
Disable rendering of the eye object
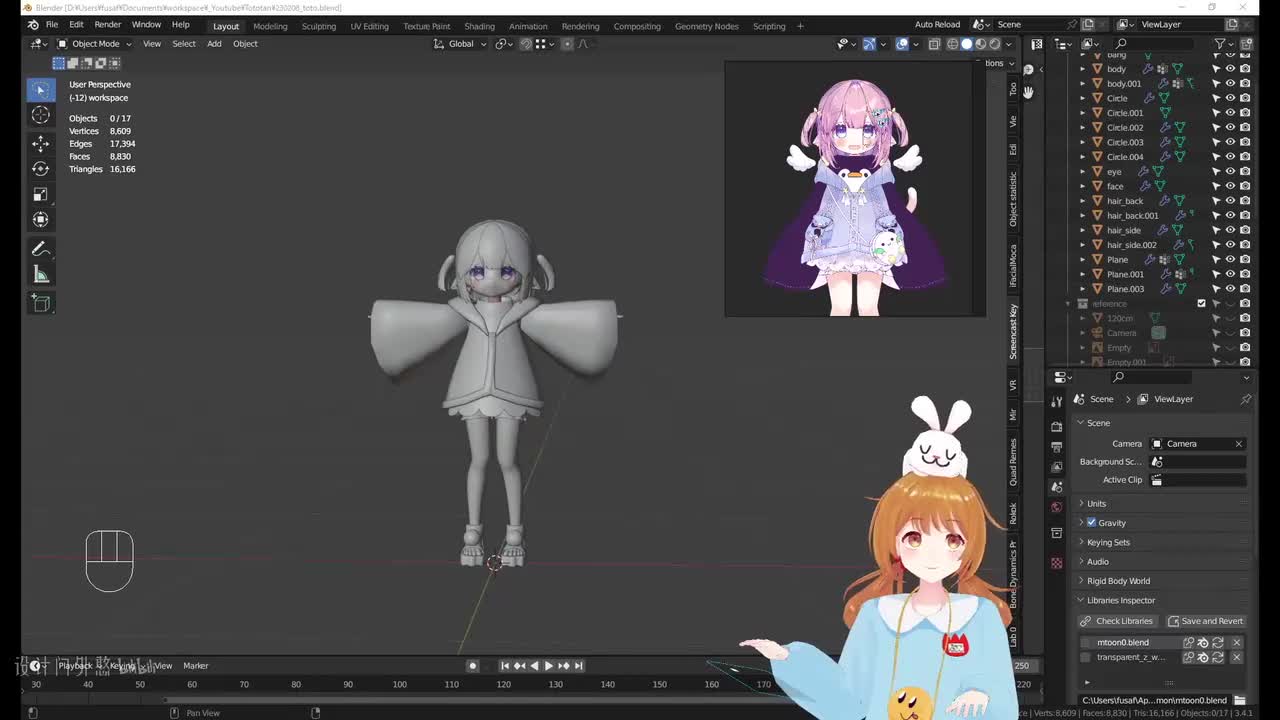tap(1245, 172)
